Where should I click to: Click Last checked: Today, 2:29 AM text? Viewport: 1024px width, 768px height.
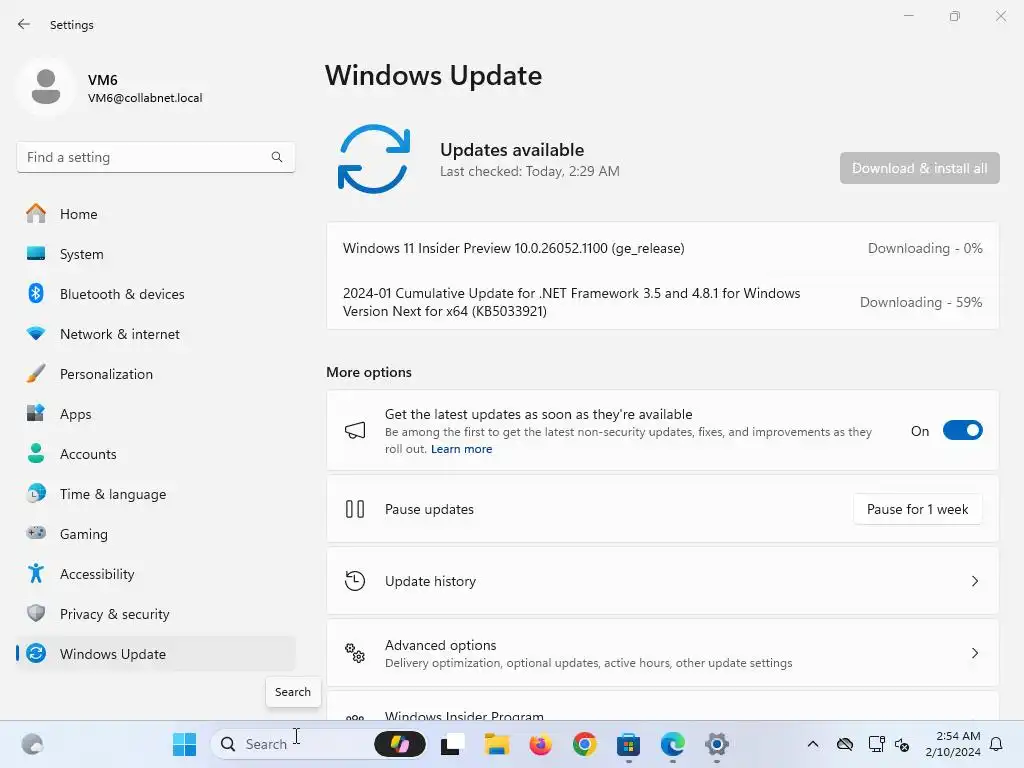click(530, 171)
